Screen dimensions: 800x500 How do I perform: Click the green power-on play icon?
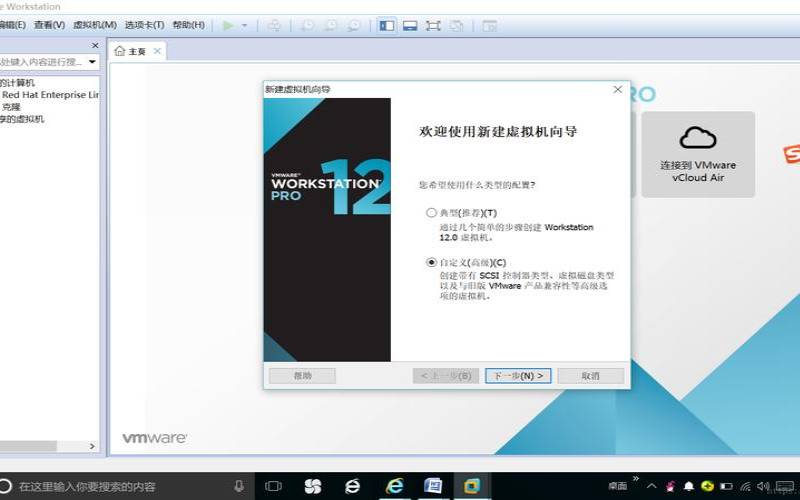pyautogui.click(x=228, y=25)
